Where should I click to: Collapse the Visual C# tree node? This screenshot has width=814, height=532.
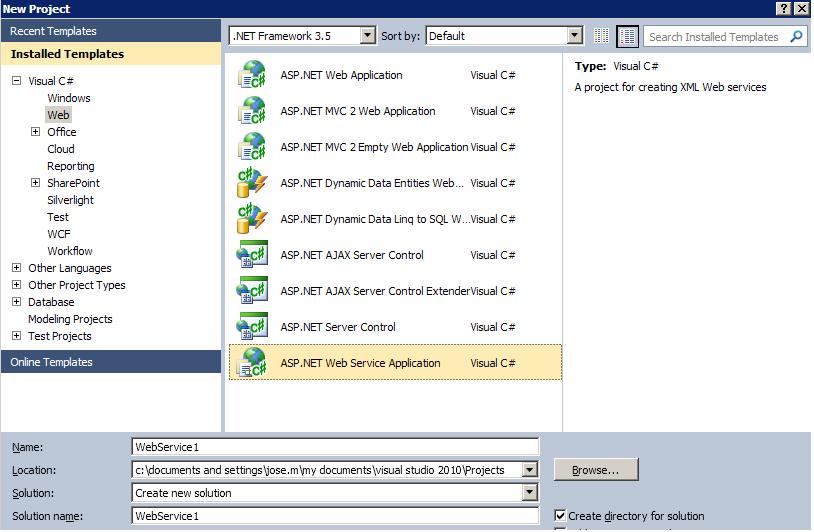[x=17, y=80]
